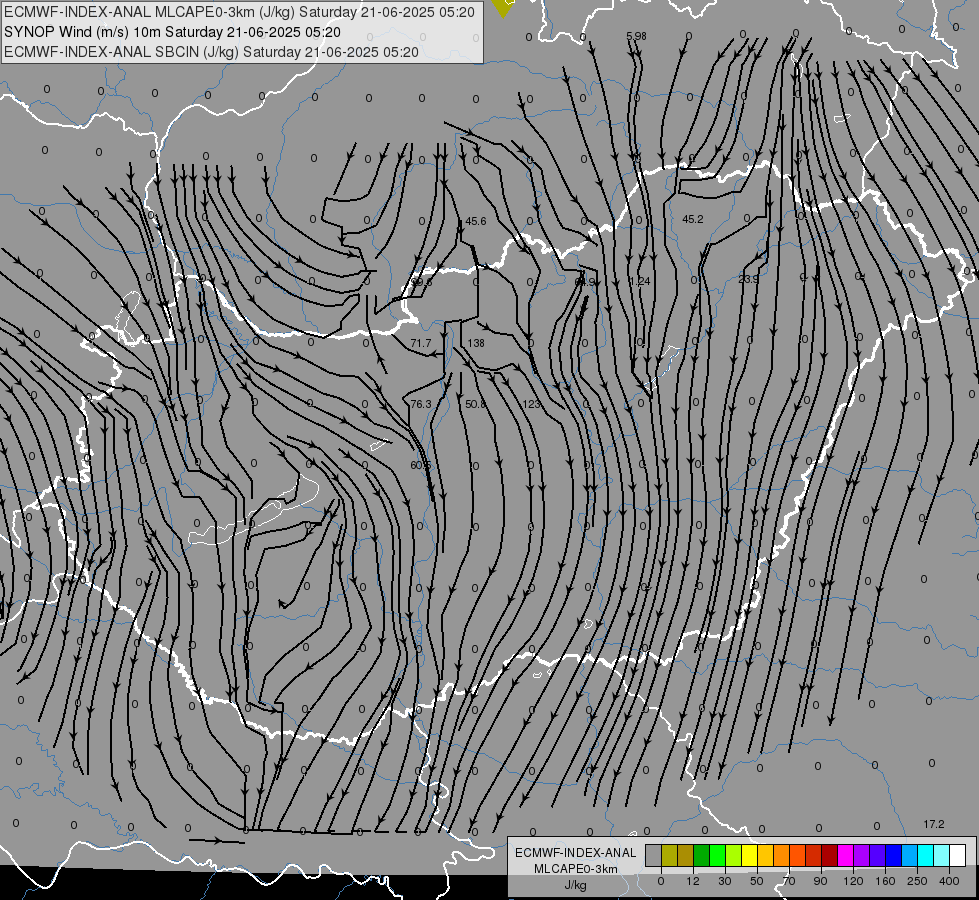The width and height of the screenshot is (979, 900).
Task: Click the legend tick label 120
Action: (x=853, y=881)
